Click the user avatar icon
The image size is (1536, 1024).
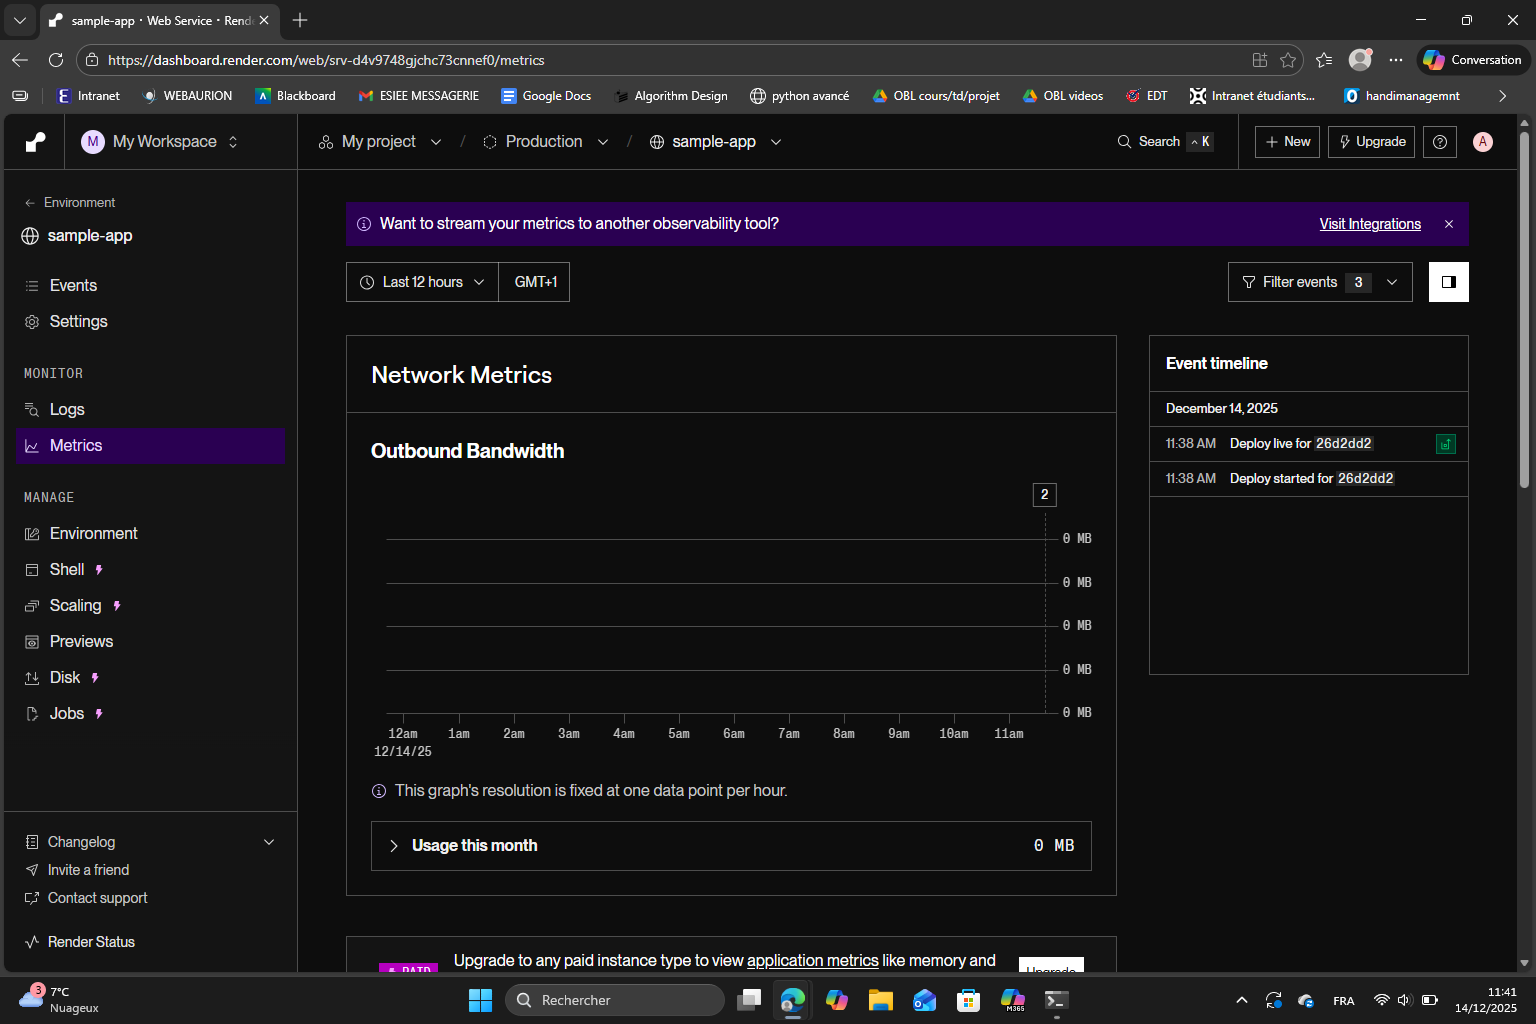(x=1483, y=142)
